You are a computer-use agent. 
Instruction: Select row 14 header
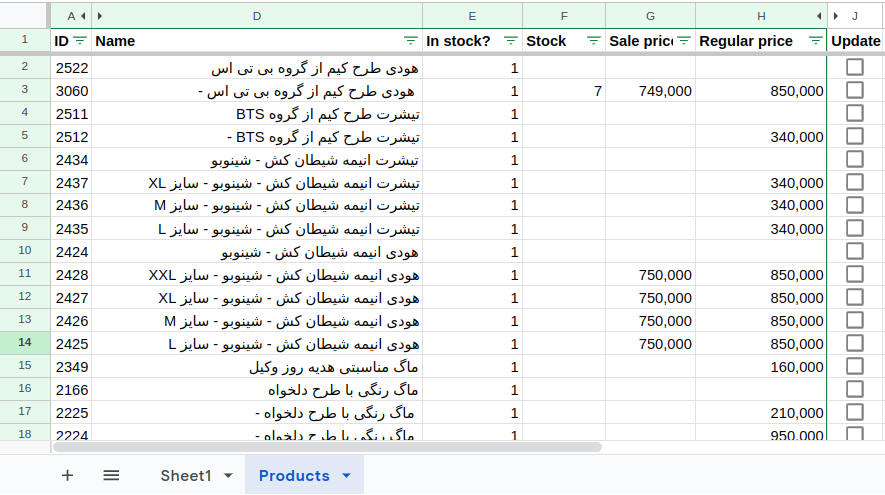tap(25, 343)
